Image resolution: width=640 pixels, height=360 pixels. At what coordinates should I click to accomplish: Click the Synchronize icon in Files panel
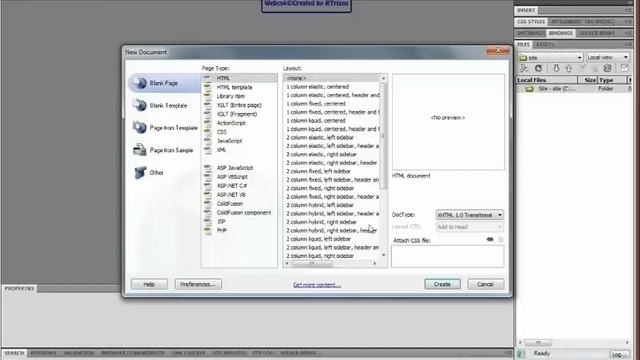607,68
